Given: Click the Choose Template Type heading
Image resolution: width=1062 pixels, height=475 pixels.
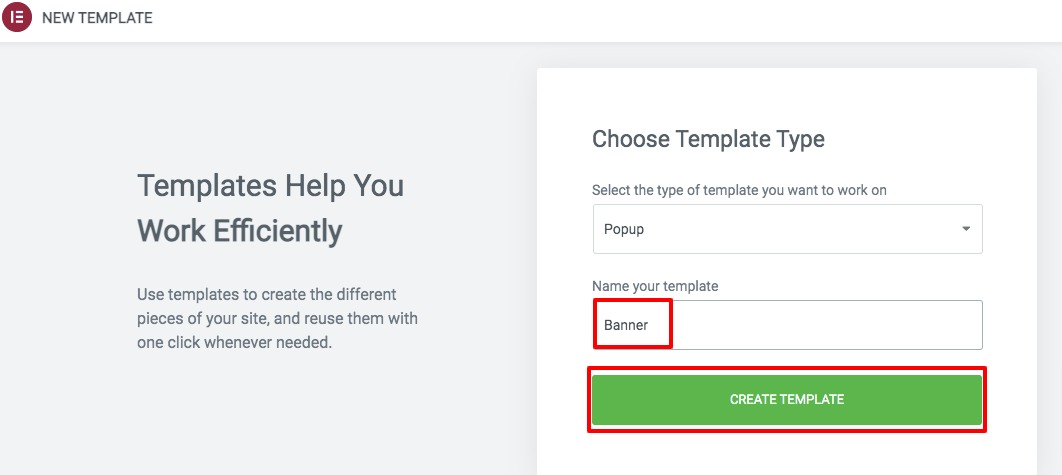Looking at the screenshot, I should pos(708,139).
